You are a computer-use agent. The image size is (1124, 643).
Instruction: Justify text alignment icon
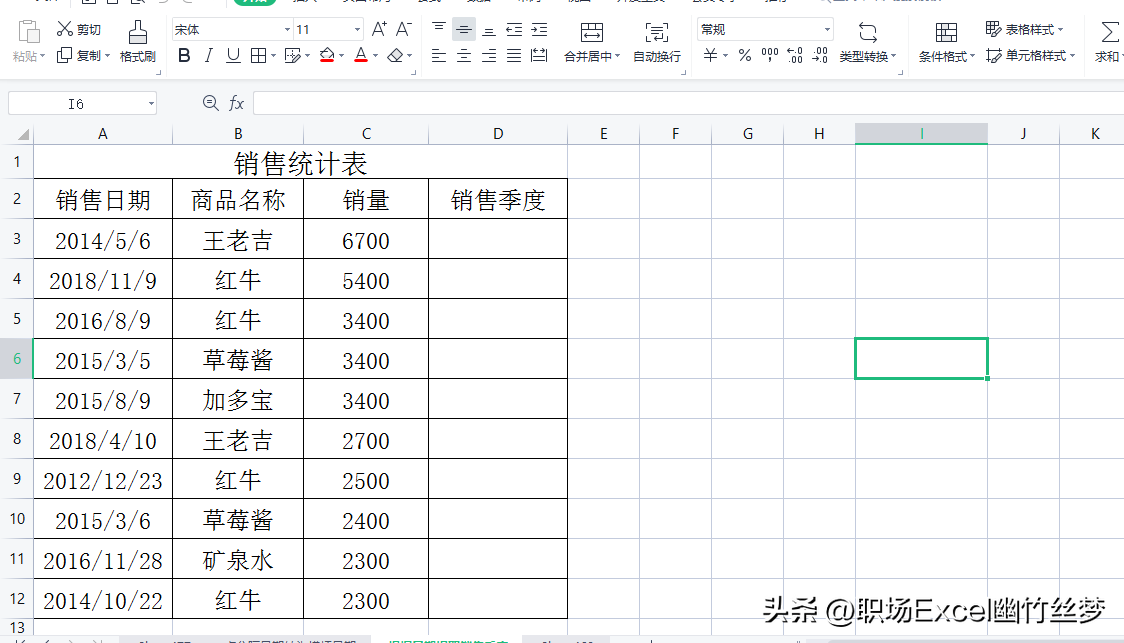coord(514,55)
